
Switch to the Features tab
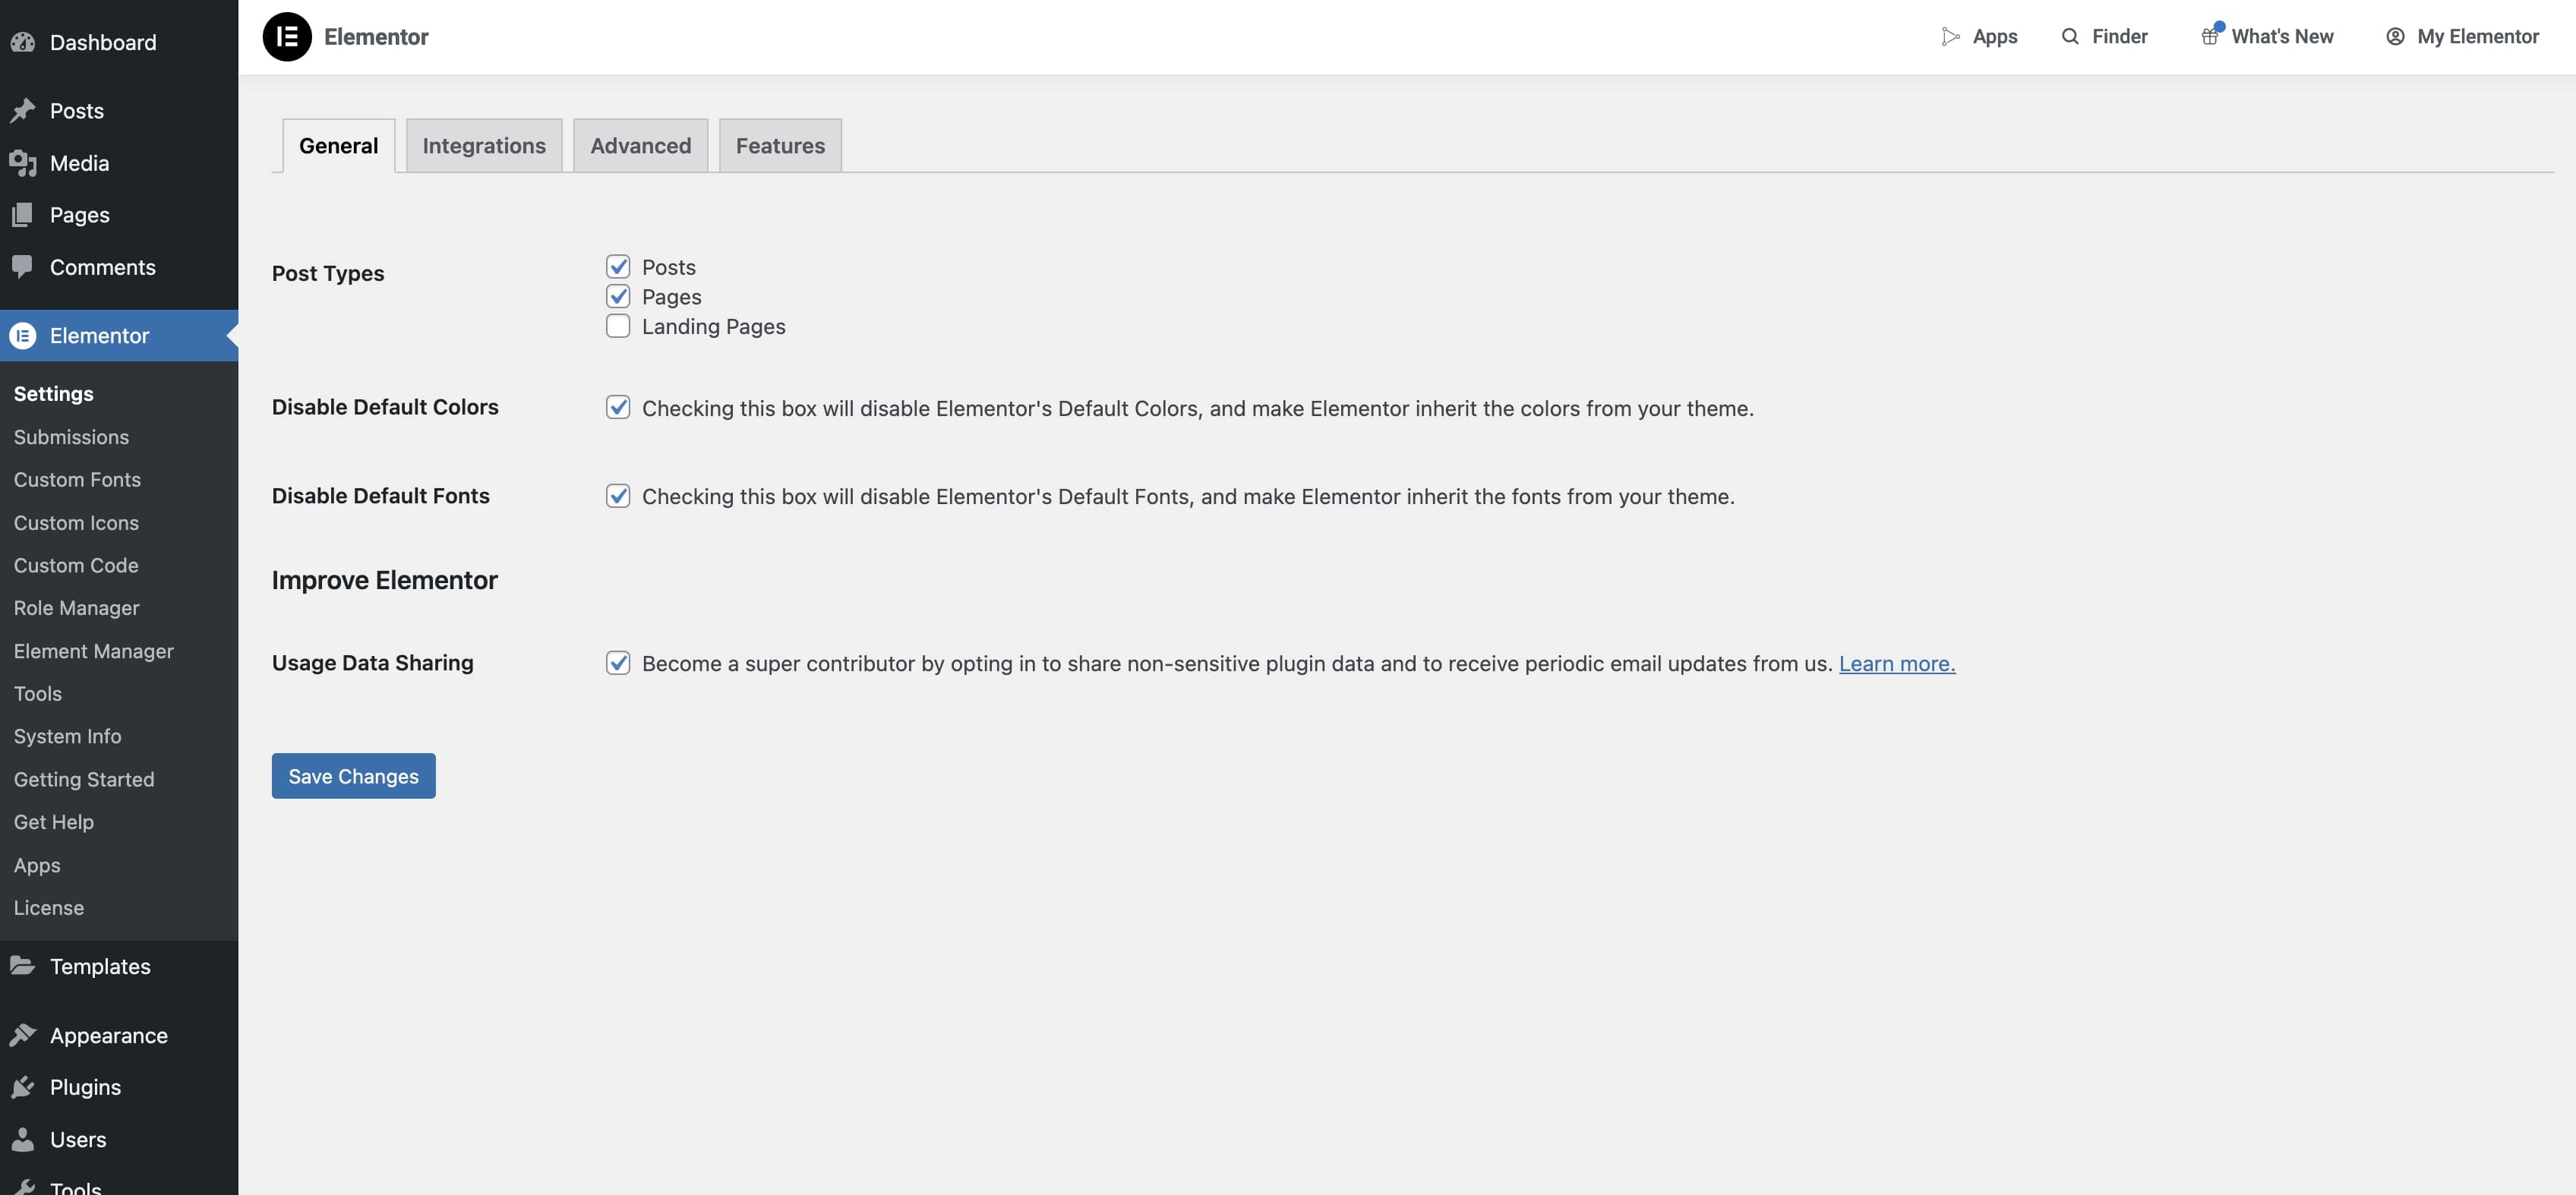point(780,146)
